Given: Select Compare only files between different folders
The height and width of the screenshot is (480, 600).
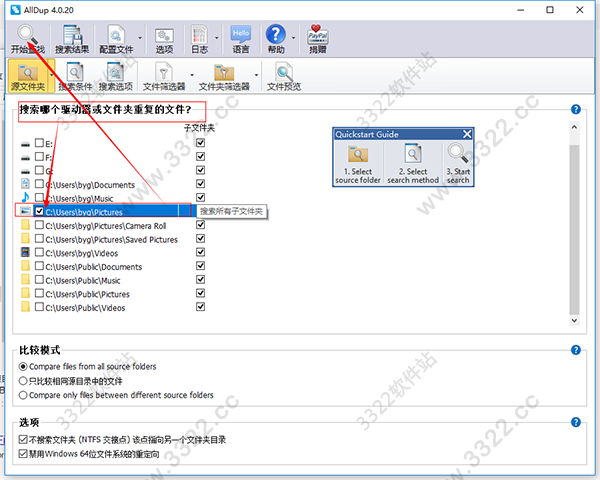Looking at the screenshot, I should 23,395.
